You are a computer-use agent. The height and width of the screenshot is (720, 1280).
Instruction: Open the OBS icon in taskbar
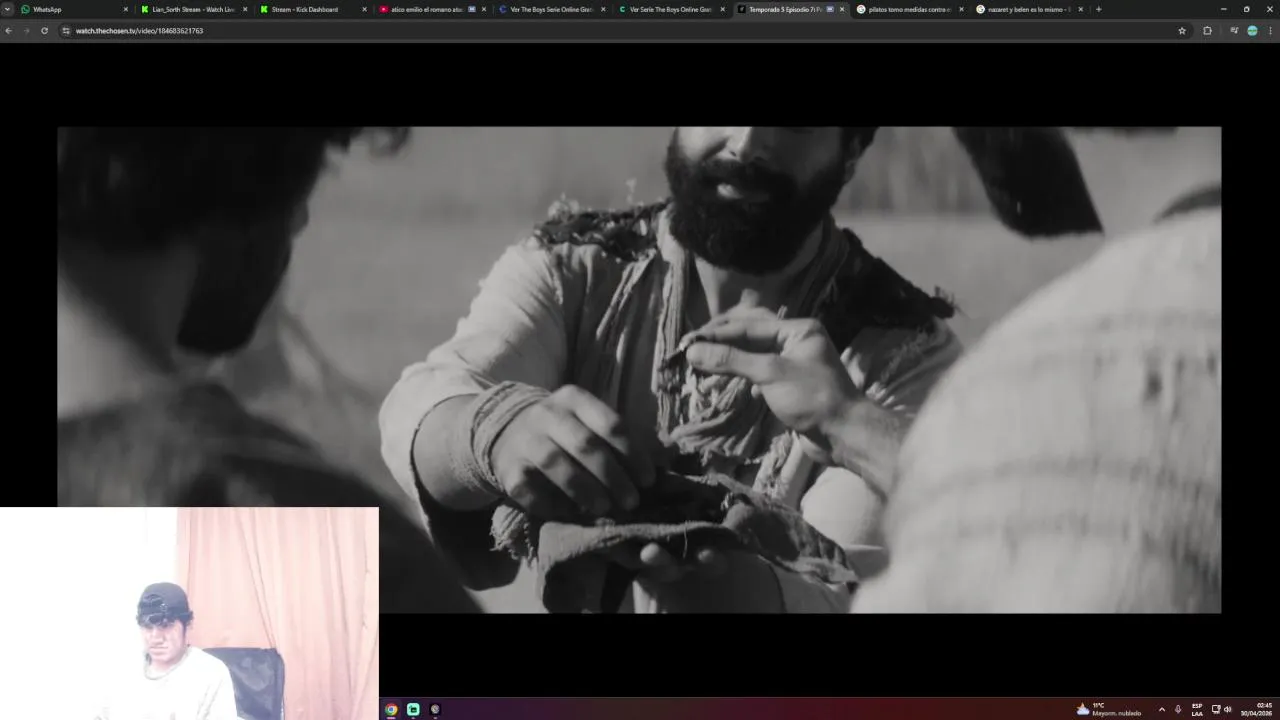coord(435,709)
